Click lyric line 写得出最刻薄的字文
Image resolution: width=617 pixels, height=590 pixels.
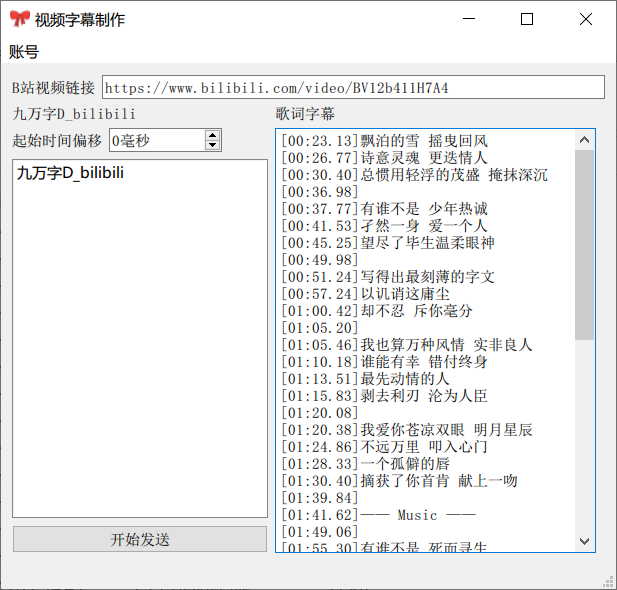tap(388, 277)
